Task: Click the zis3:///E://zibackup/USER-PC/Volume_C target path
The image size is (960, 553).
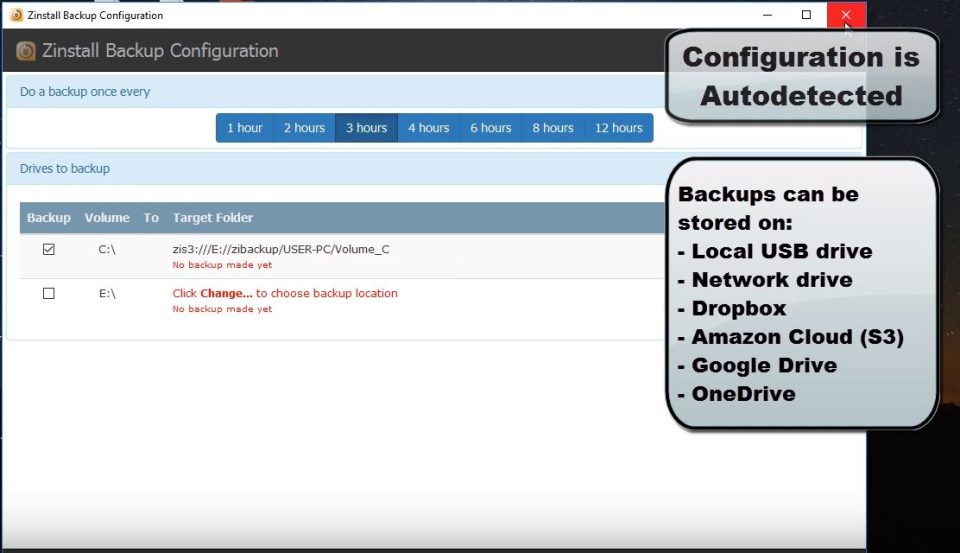Action: (x=281, y=249)
